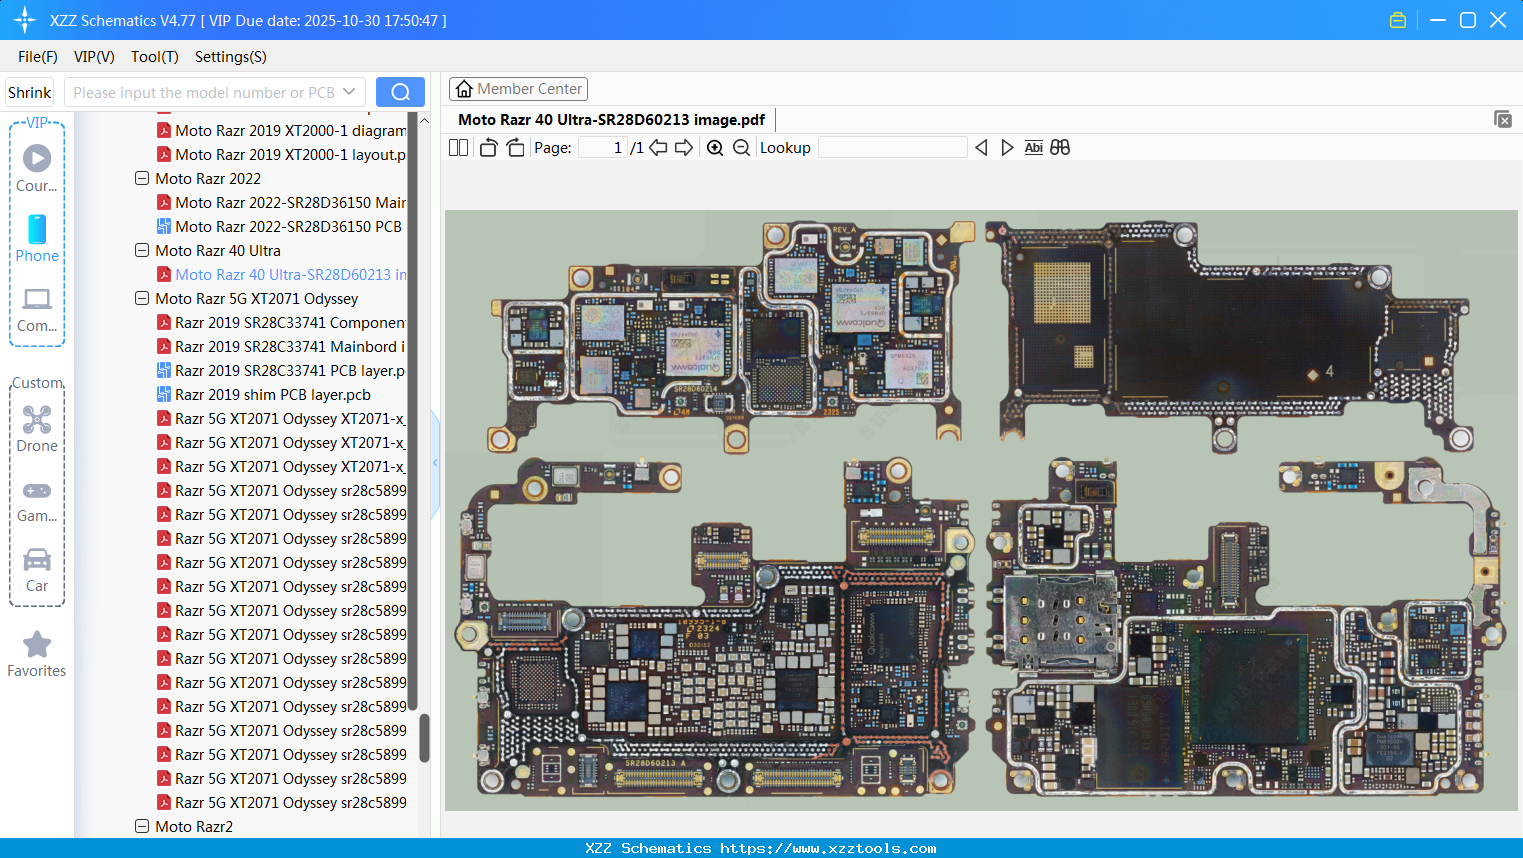Click the Page number field

pyautogui.click(x=603, y=148)
